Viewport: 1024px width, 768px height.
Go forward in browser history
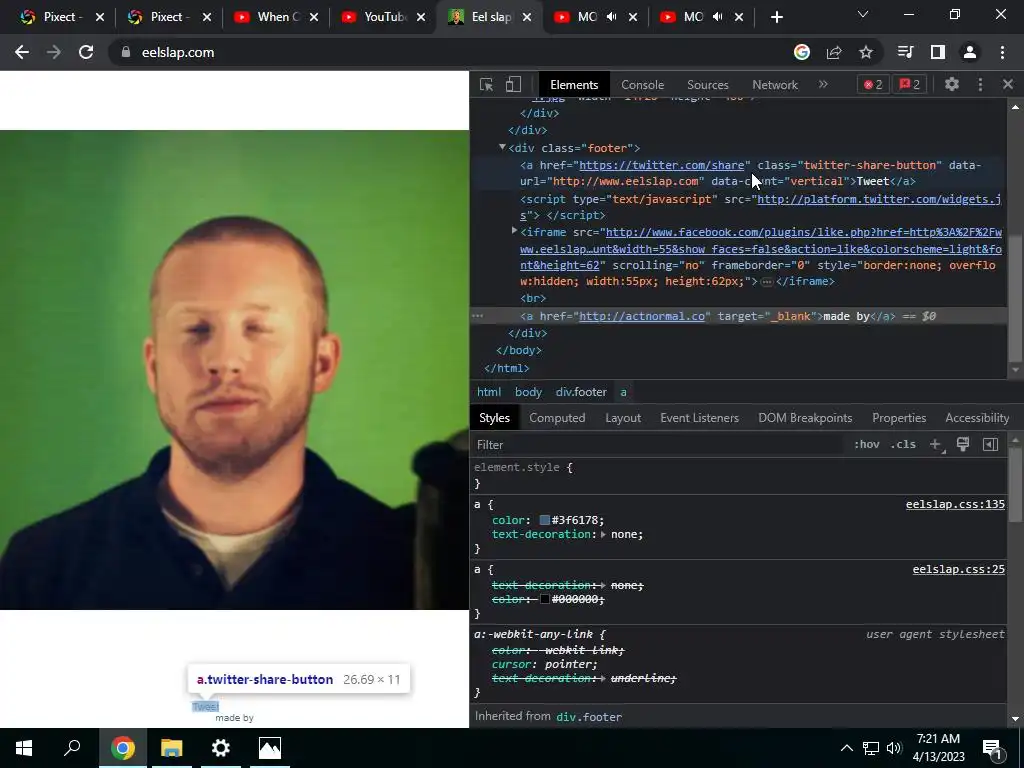(x=54, y=52)
